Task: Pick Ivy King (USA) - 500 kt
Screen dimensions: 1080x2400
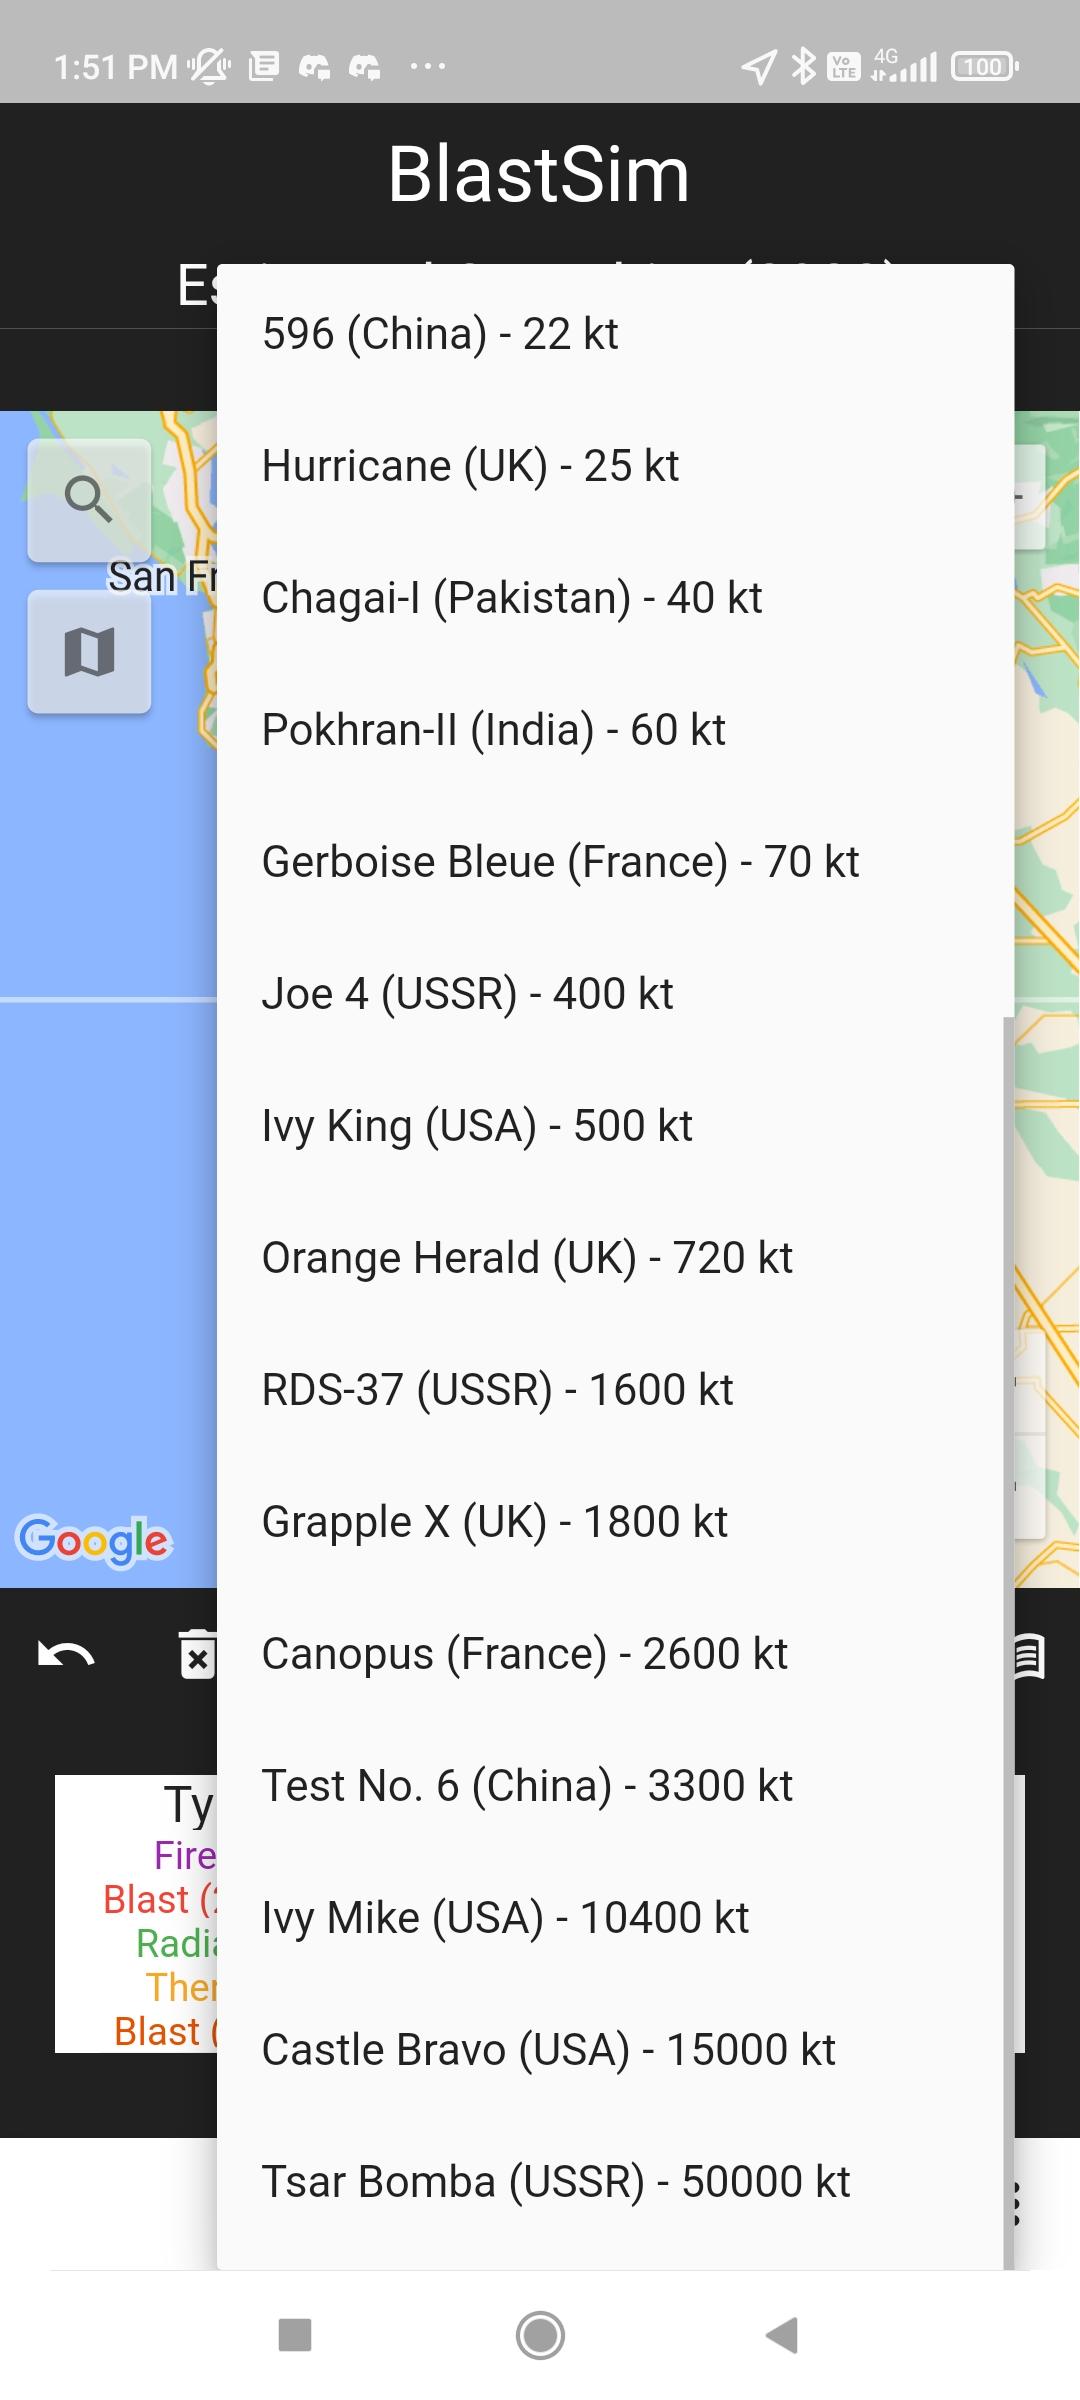Action: 477,1126
